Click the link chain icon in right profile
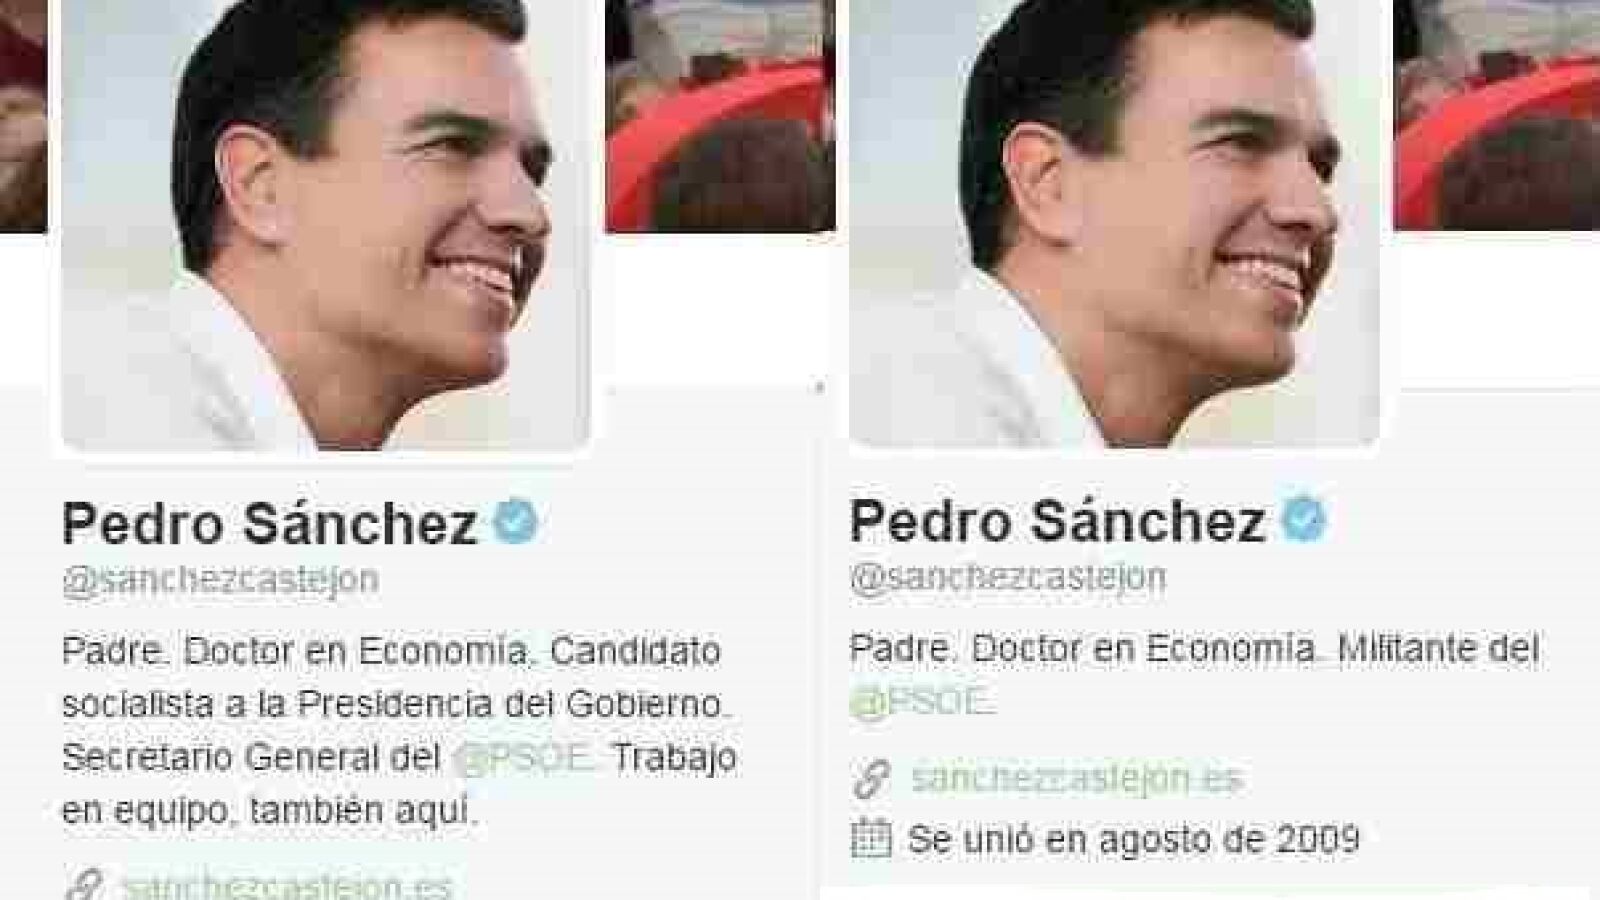Image resolution: width=1600 pixels, height=900 pixels. click(871, 779)
